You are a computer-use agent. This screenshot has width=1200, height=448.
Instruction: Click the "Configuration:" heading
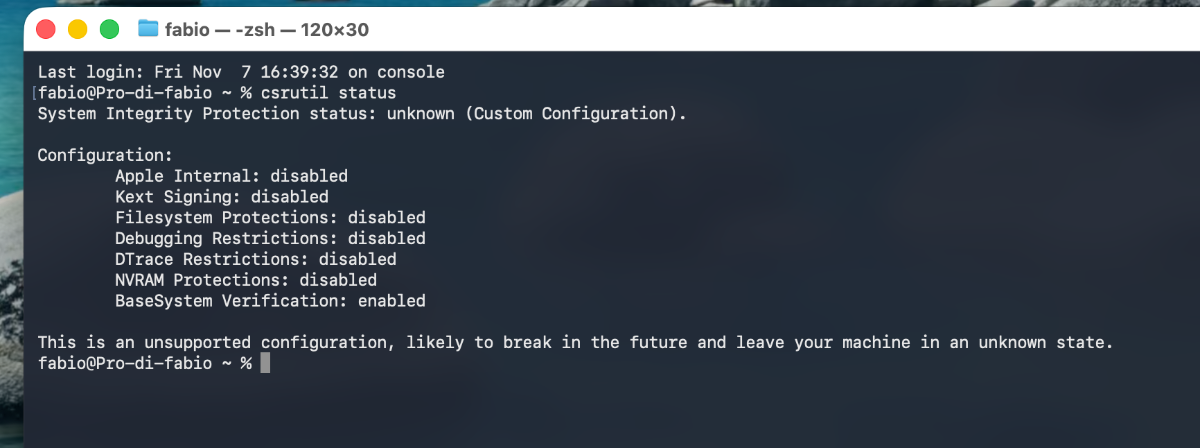click(x=105, y=155)
